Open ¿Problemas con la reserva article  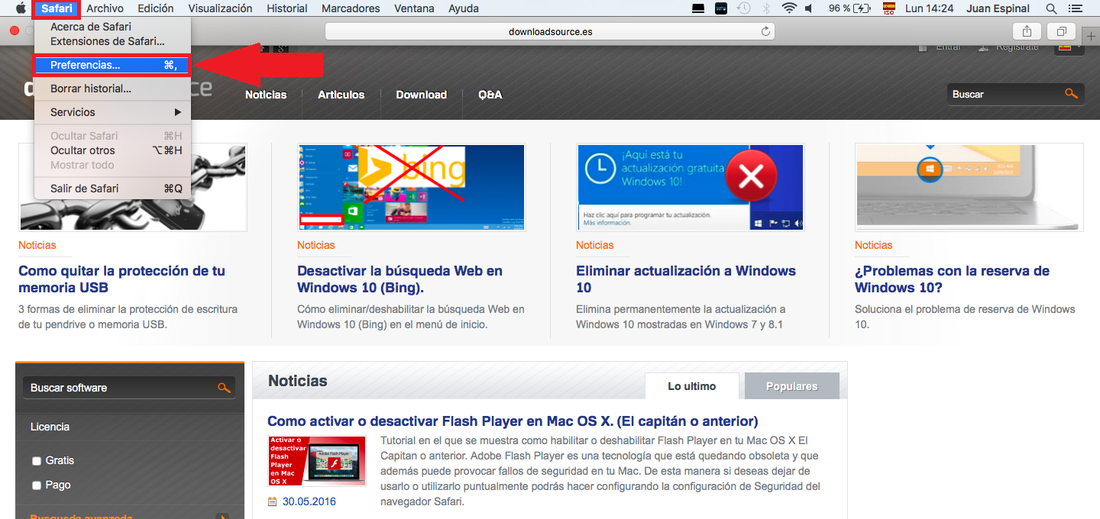[x=952, y=279]
